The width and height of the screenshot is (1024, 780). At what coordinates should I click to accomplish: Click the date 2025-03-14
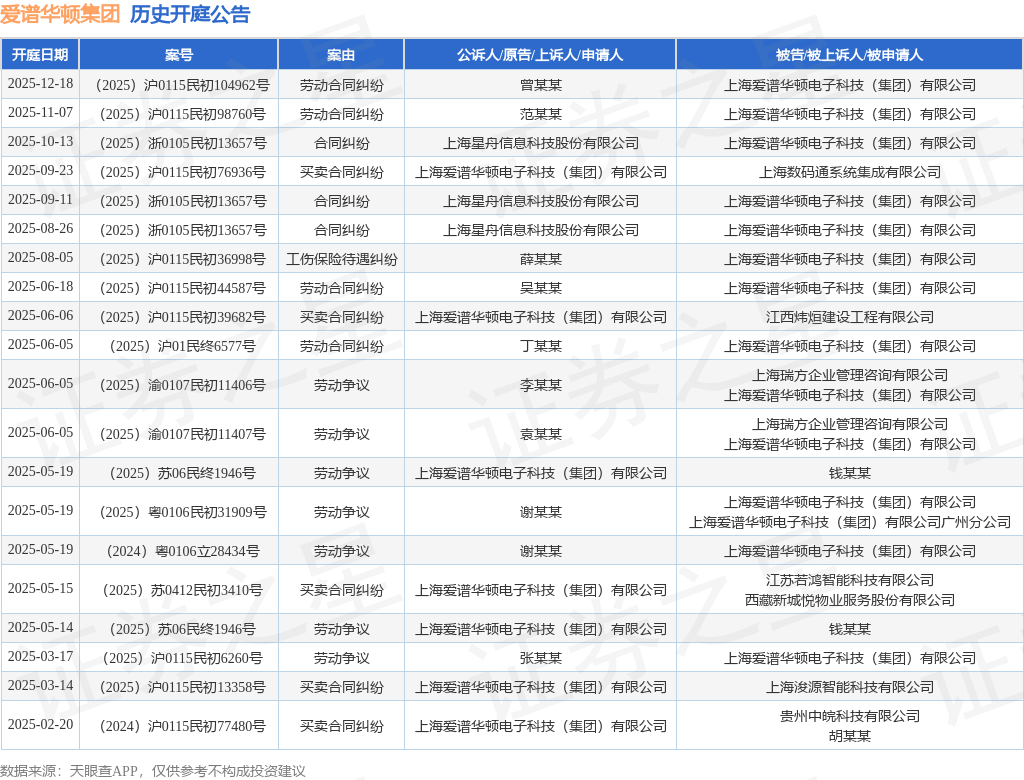coord(40,685)
